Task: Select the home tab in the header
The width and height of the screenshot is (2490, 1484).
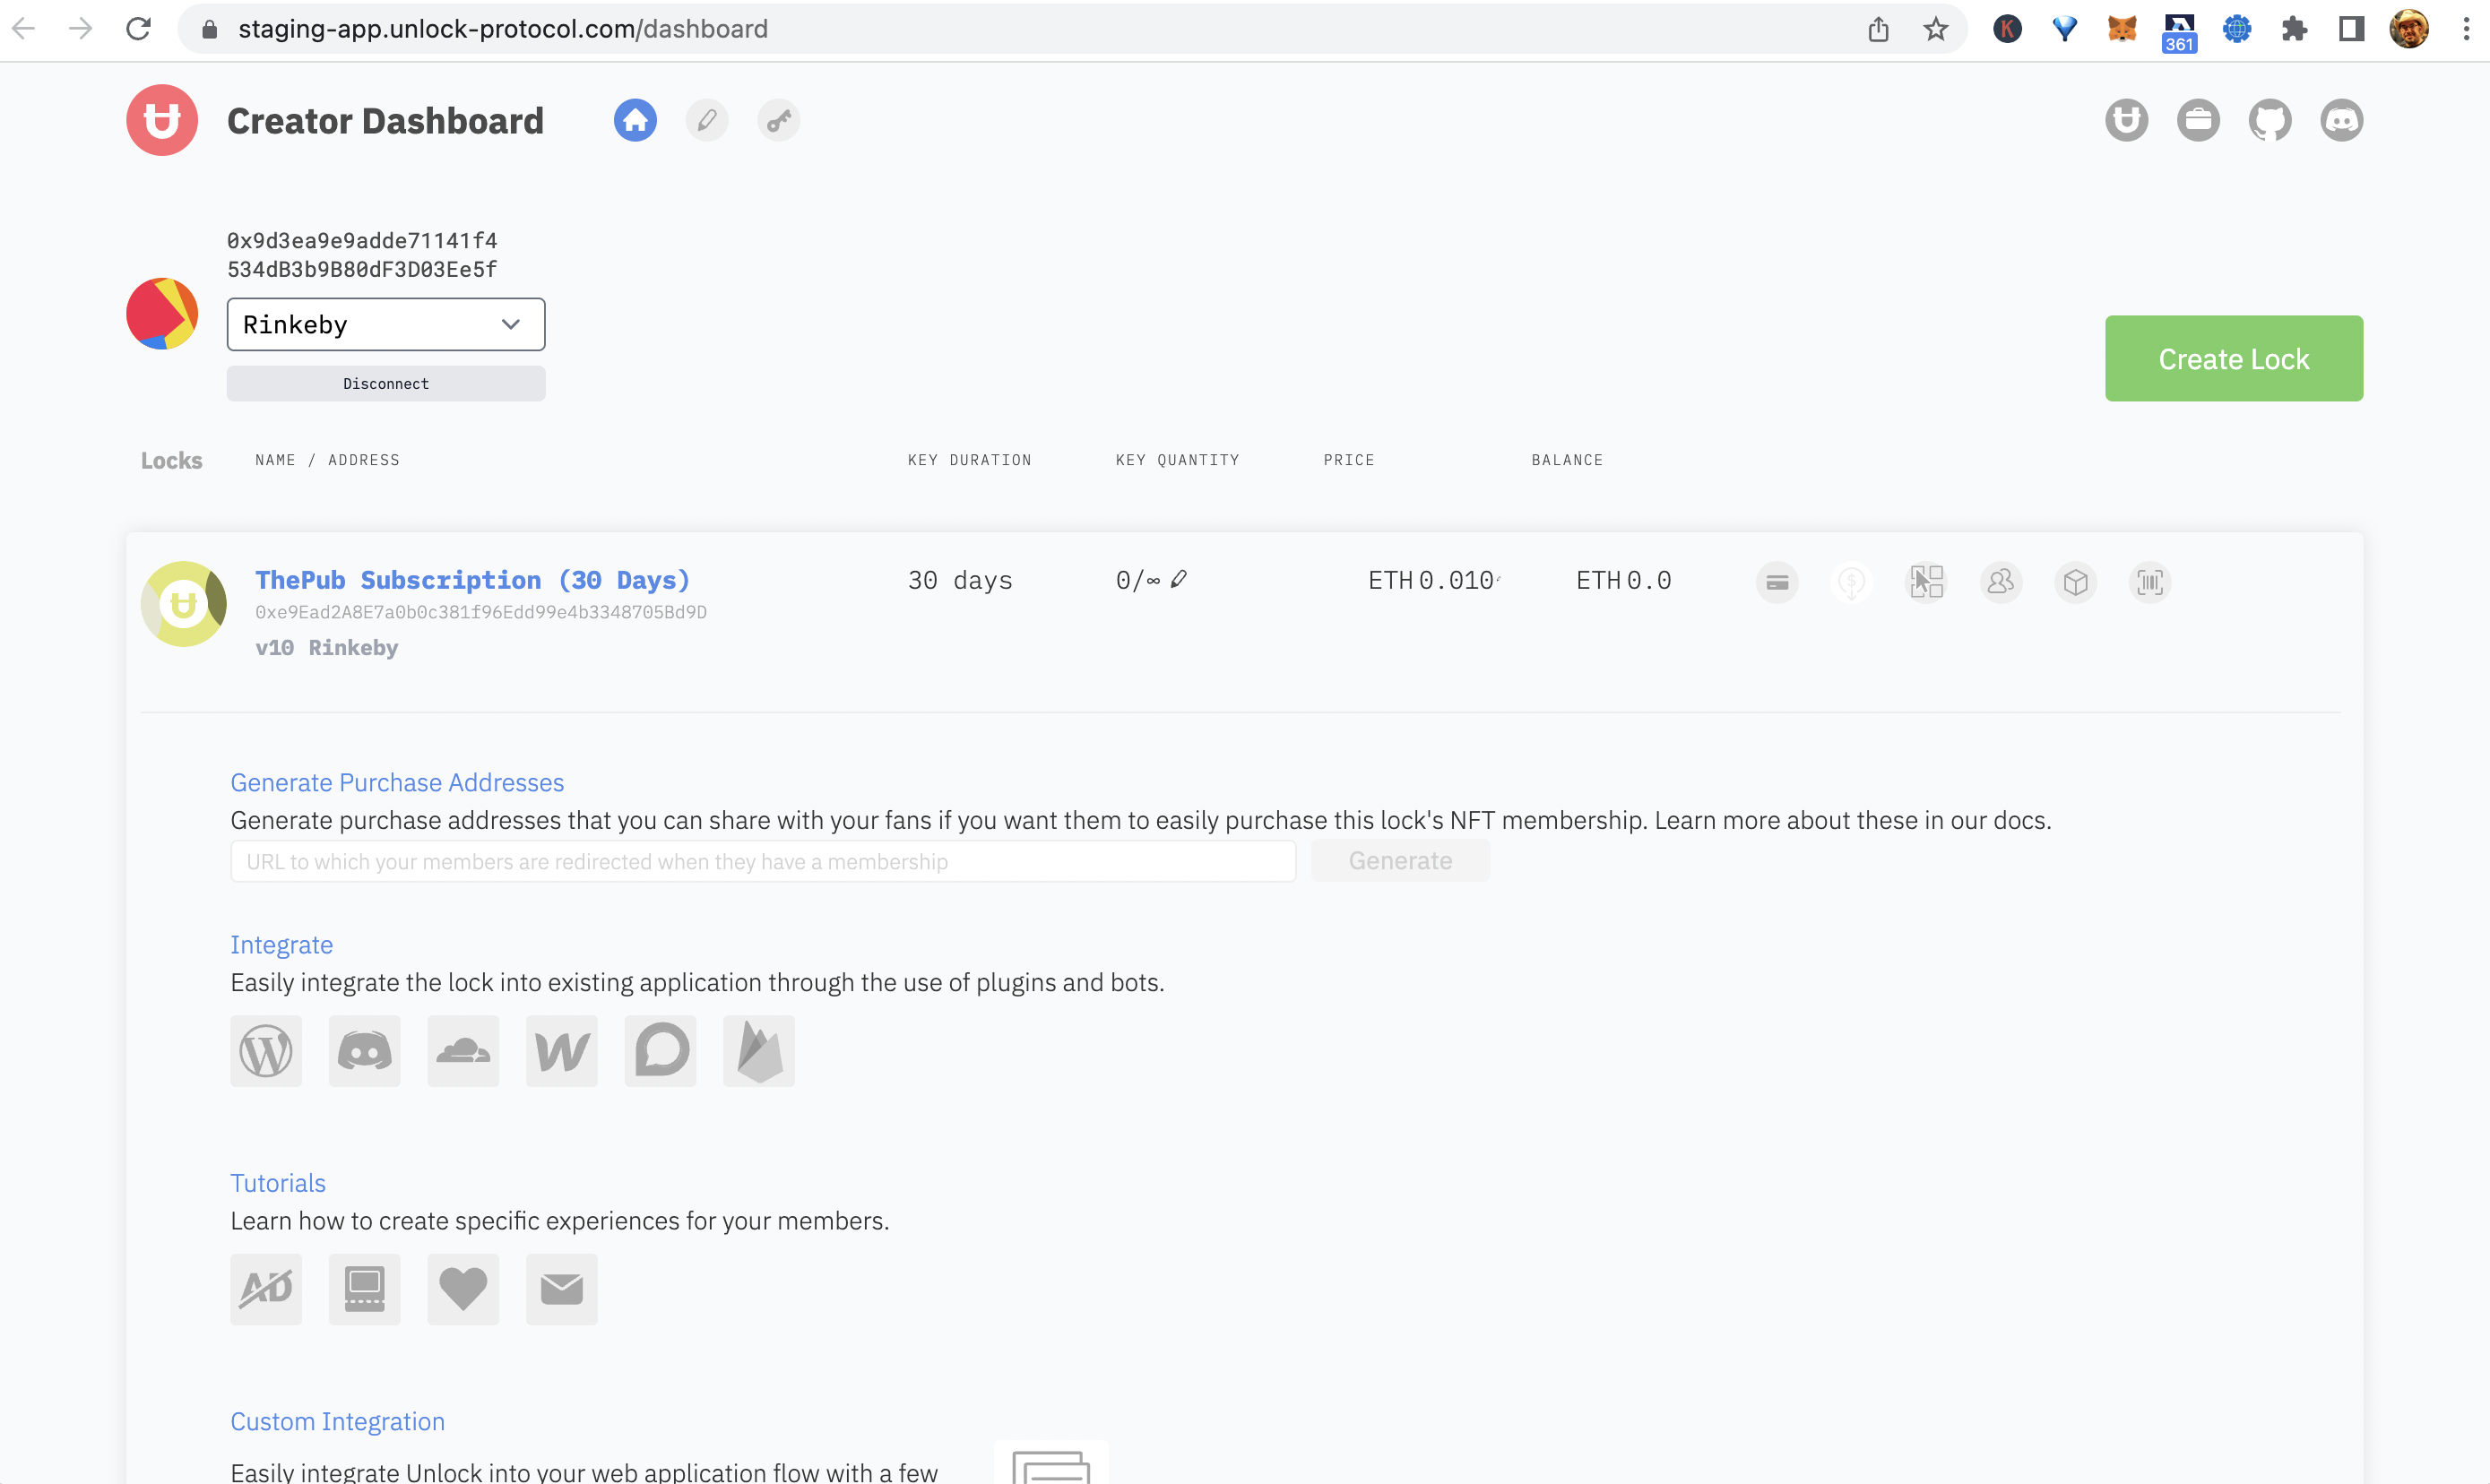Action: pyautogui.click(x=635, y=120)
